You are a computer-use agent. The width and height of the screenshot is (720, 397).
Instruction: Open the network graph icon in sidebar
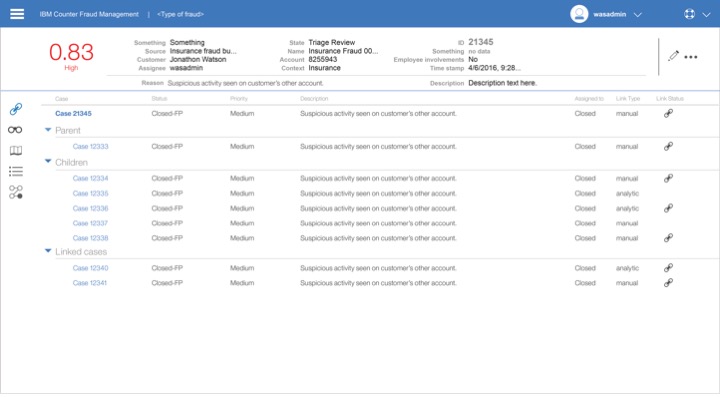tap(16, 192)
